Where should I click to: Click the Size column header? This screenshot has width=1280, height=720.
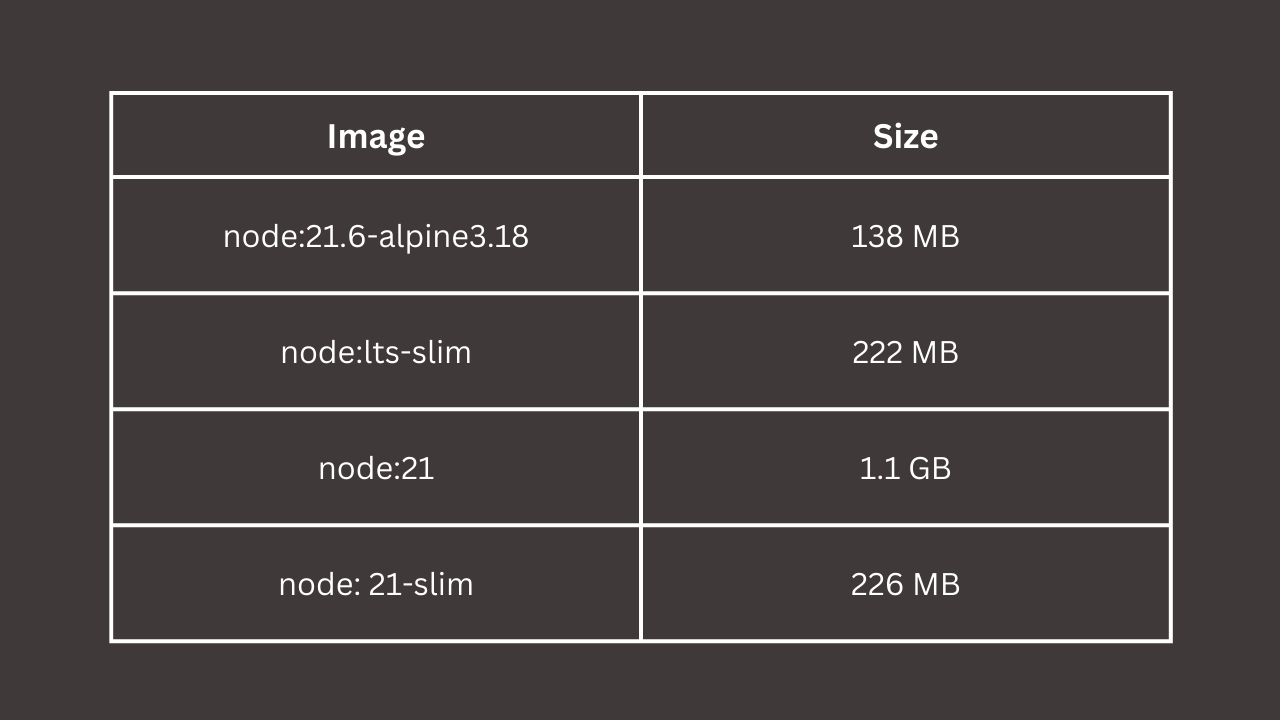point(905,136)
